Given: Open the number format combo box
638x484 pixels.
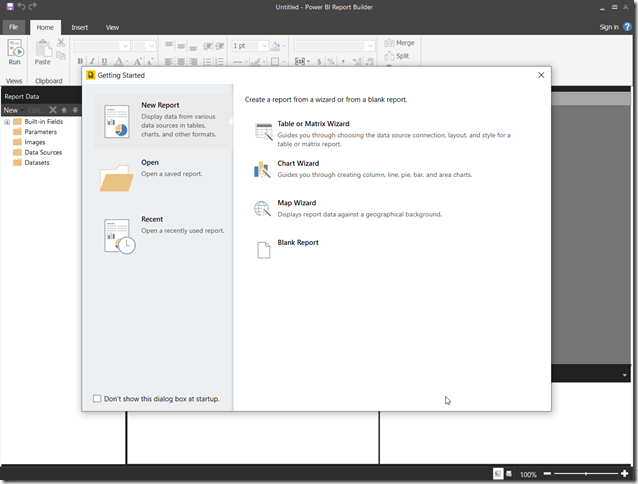Looking at the screenshot, I should 334,46.
